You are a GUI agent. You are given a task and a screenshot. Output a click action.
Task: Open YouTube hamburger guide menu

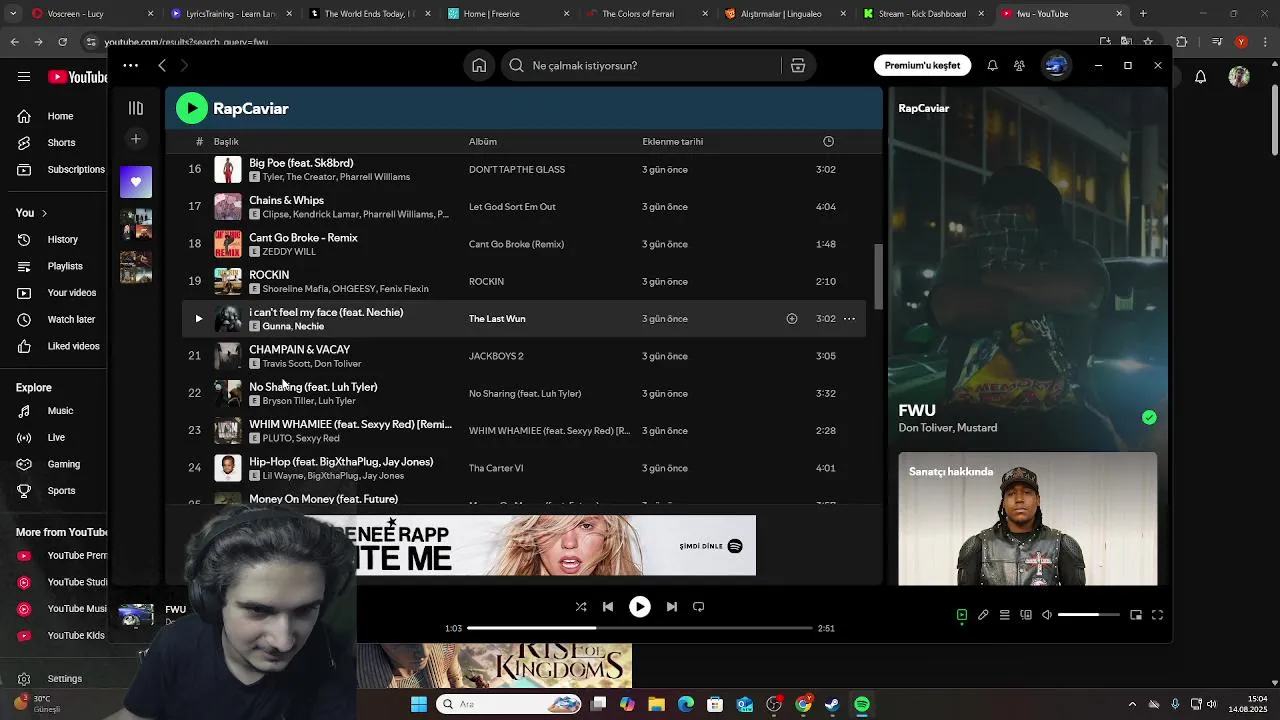pyautogui.click(x=24, y=77)
